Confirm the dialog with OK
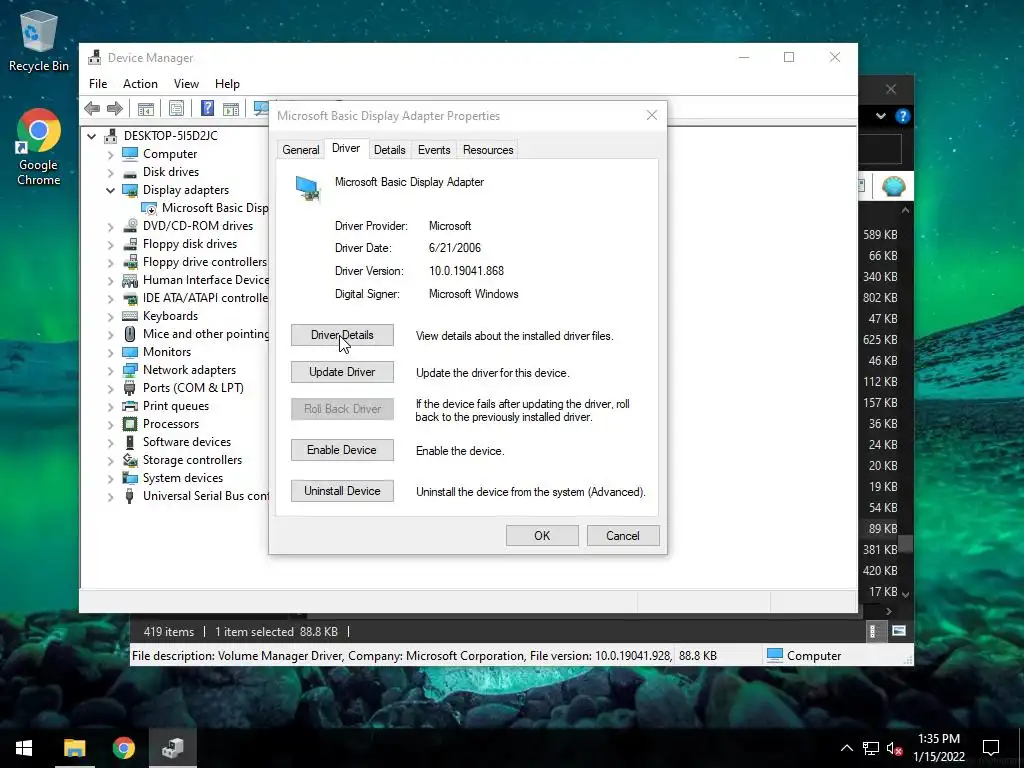 pyautogui.click(x=542, y=536)
